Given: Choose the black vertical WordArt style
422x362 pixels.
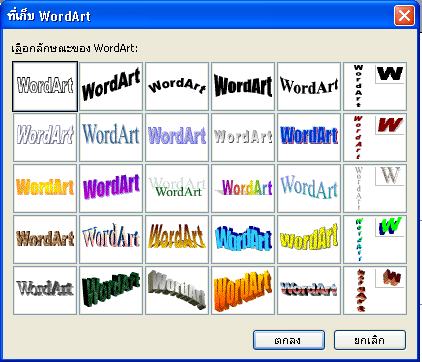Looking at the screenshot, I should tap(375, 86).
